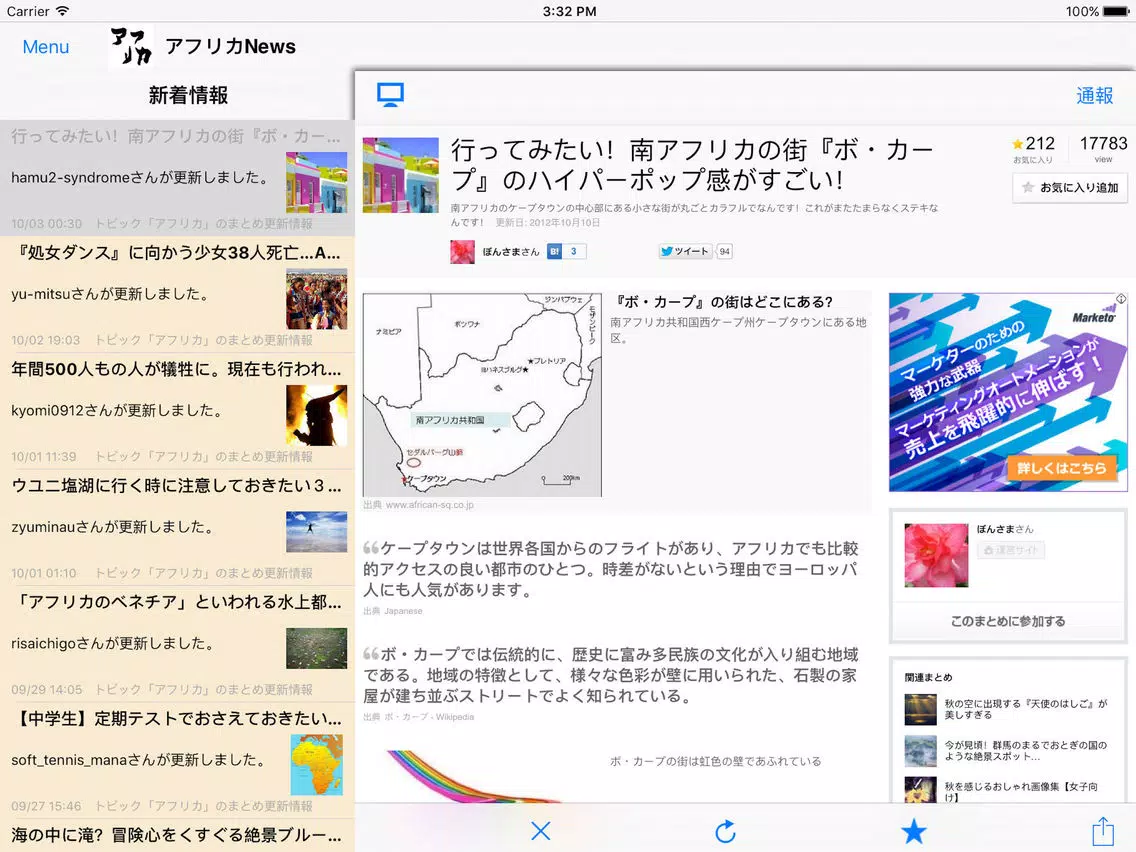Viewport: 1136px width, 852px height.
Task: Select news item 『処女ダンス』に向かう少女38人死亡
Action: click(178, 296)
